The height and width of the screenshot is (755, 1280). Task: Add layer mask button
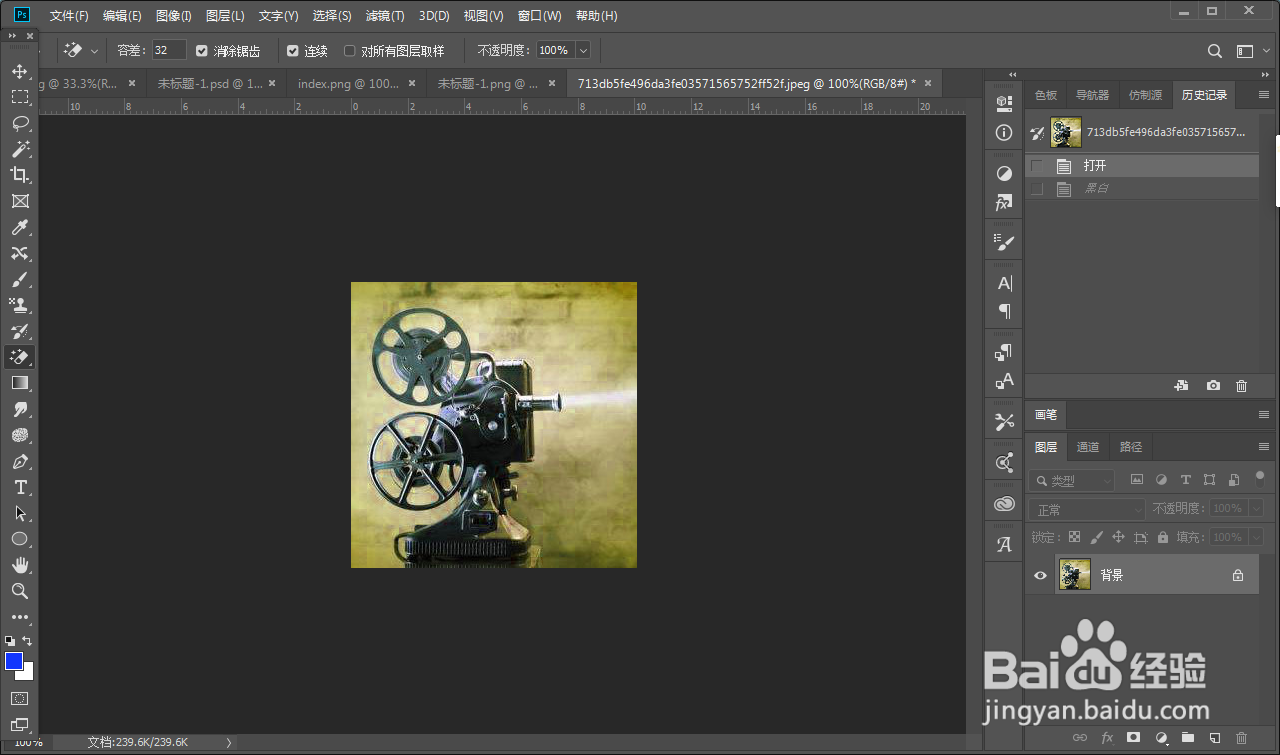(1133, 738)
